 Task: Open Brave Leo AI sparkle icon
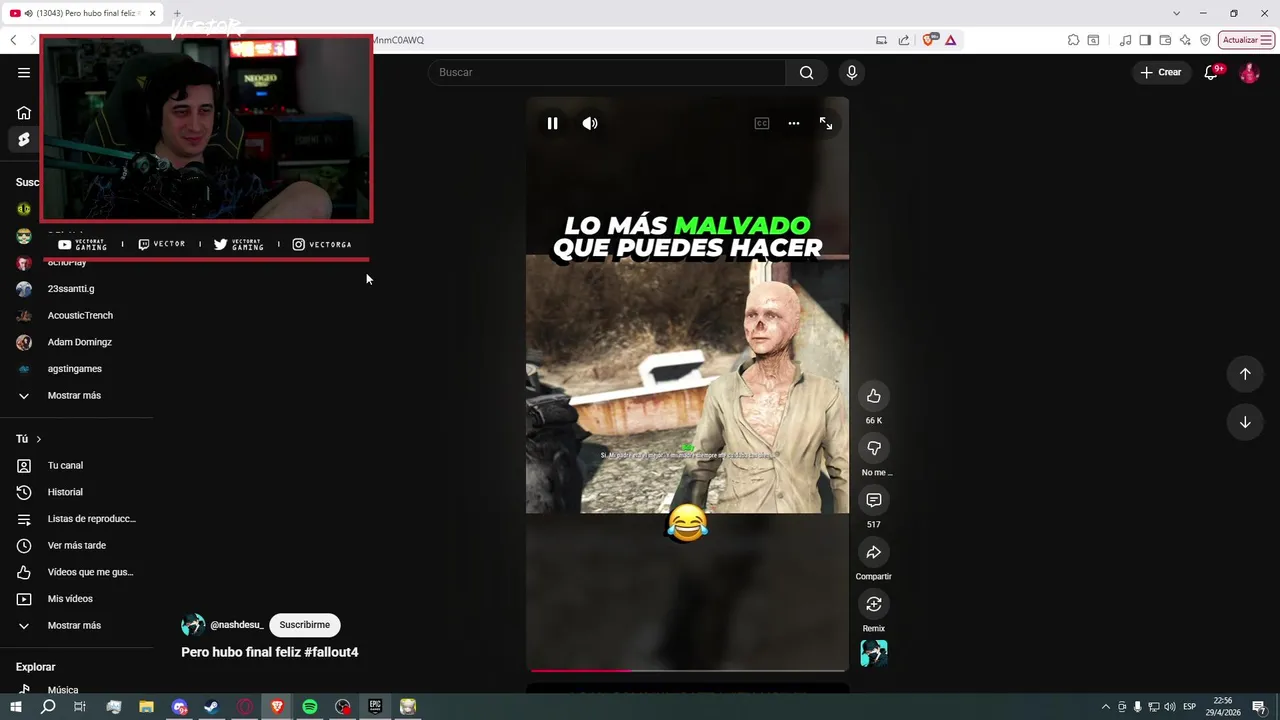click(1185, 40)
